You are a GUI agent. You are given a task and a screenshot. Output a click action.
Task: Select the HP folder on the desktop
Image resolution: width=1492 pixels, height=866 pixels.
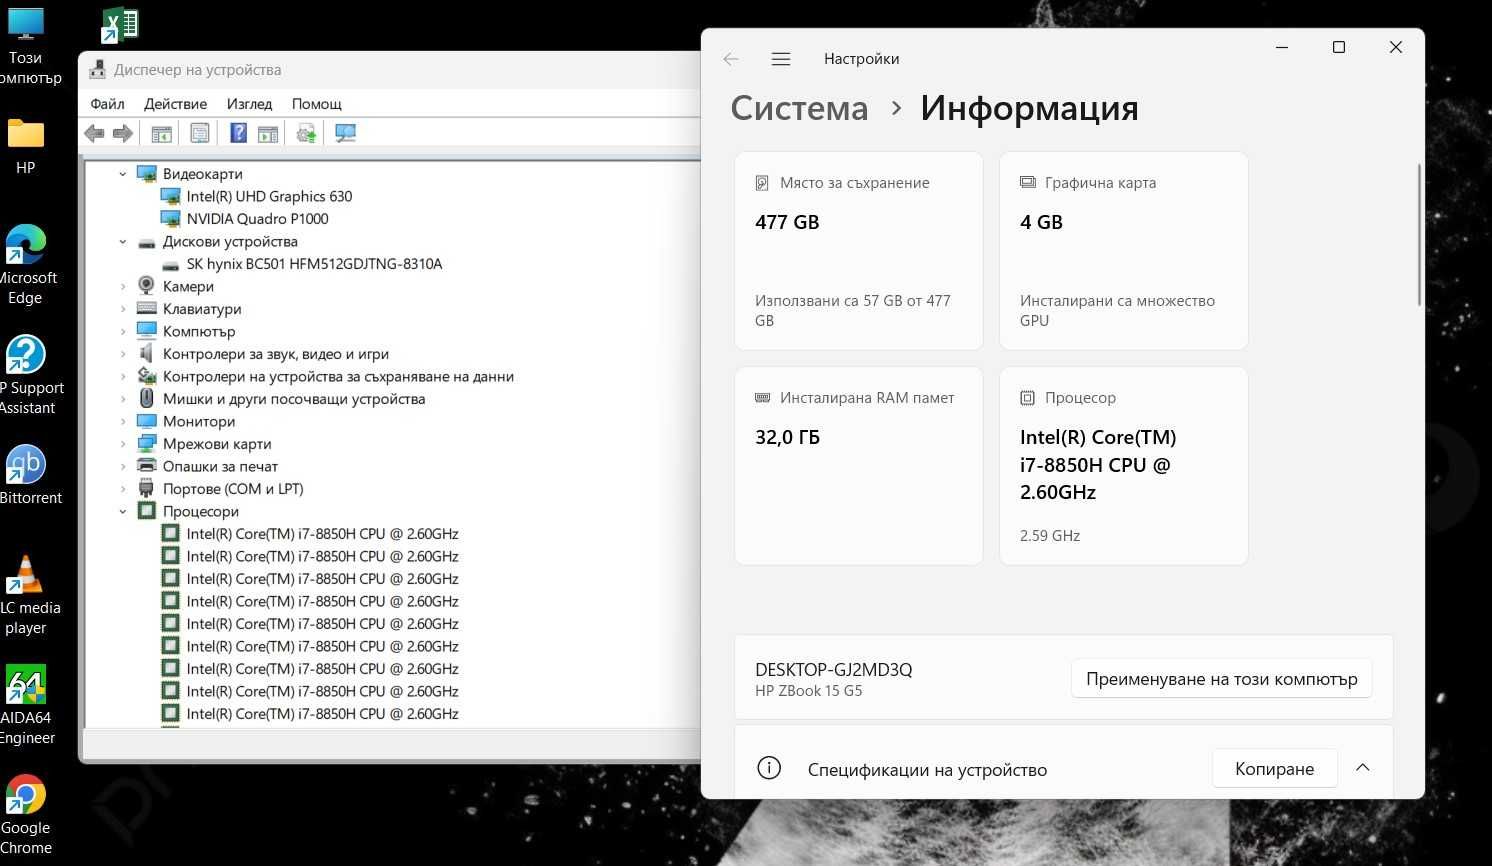point(26,146)
